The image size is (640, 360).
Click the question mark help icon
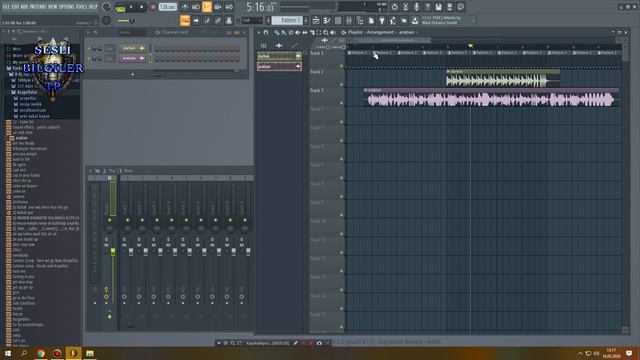[427, 7]
